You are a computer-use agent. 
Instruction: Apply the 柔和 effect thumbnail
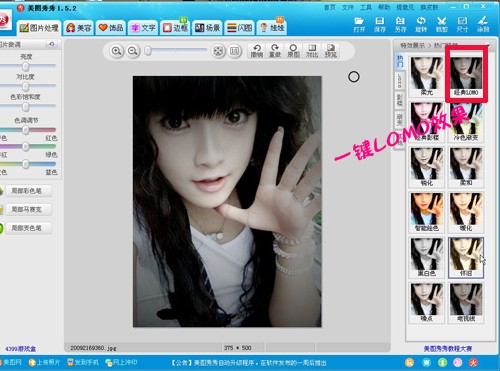(x=466, y=167)
